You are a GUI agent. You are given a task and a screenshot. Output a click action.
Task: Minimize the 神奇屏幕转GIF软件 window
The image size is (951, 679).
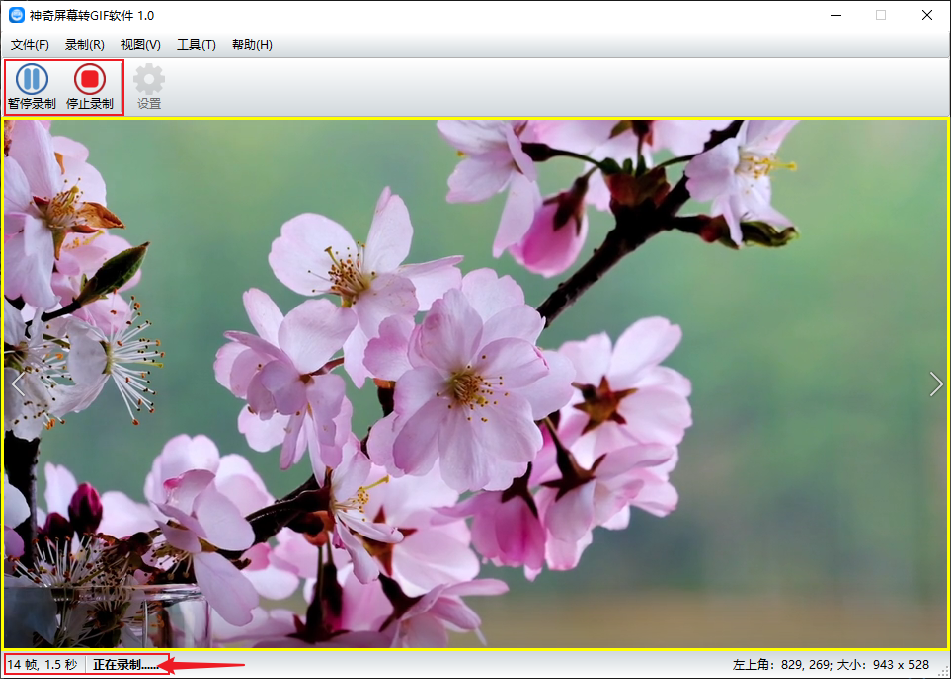point(836,15)
